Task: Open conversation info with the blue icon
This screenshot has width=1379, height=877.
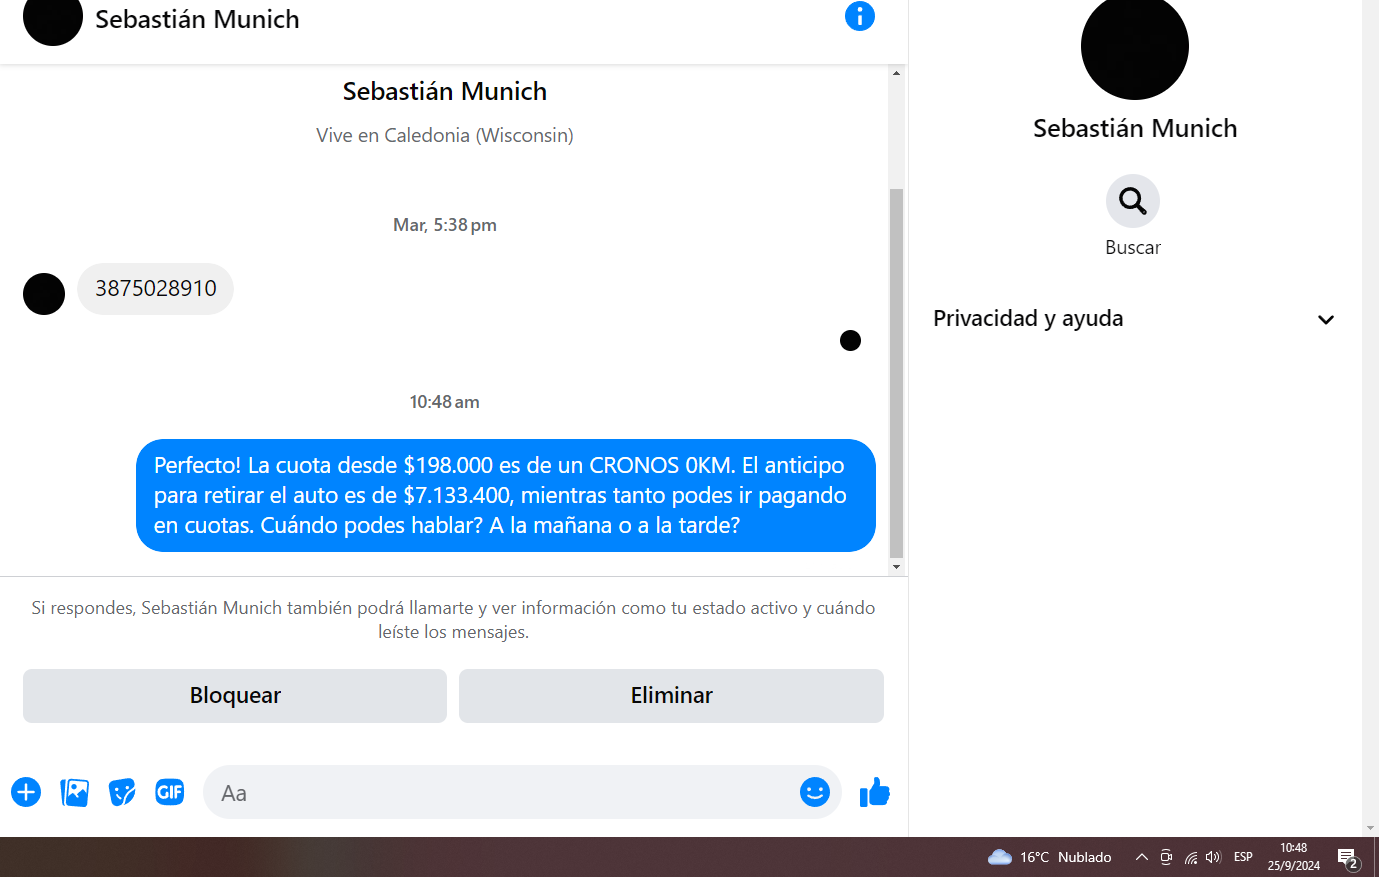Action: (x=860, y=16)
